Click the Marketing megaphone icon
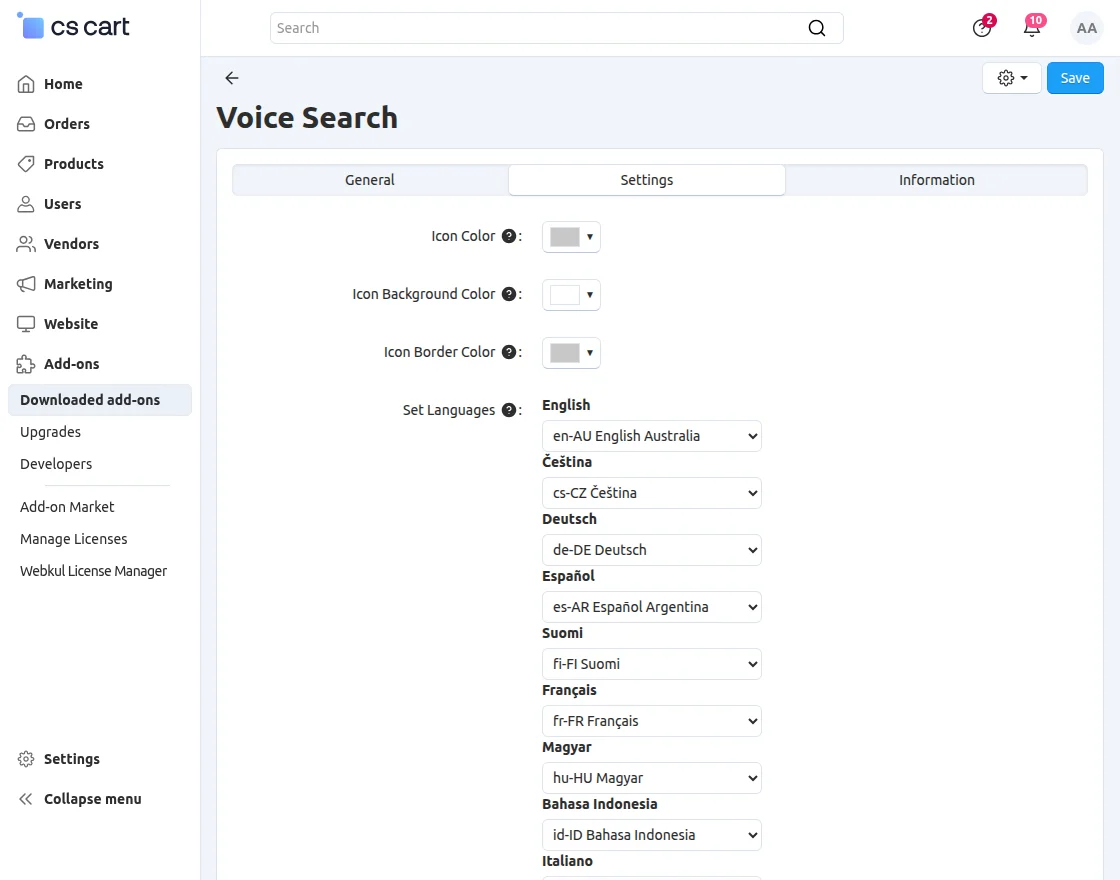 [26, 284]
